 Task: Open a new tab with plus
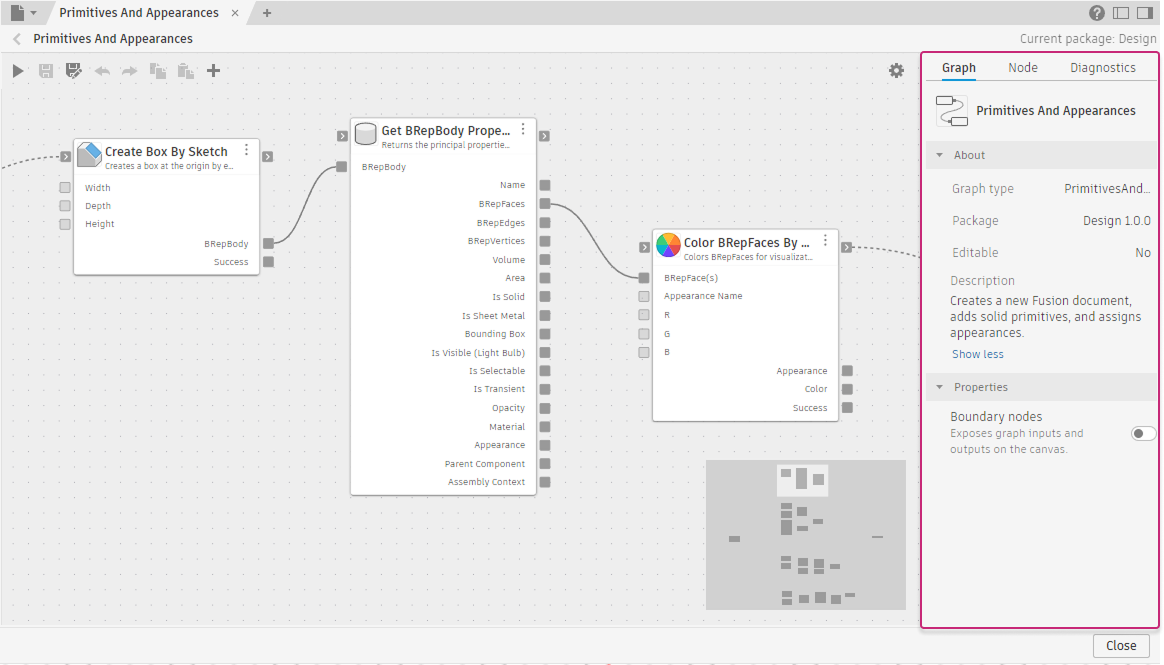pyautogui.click(x=267, y=13)
